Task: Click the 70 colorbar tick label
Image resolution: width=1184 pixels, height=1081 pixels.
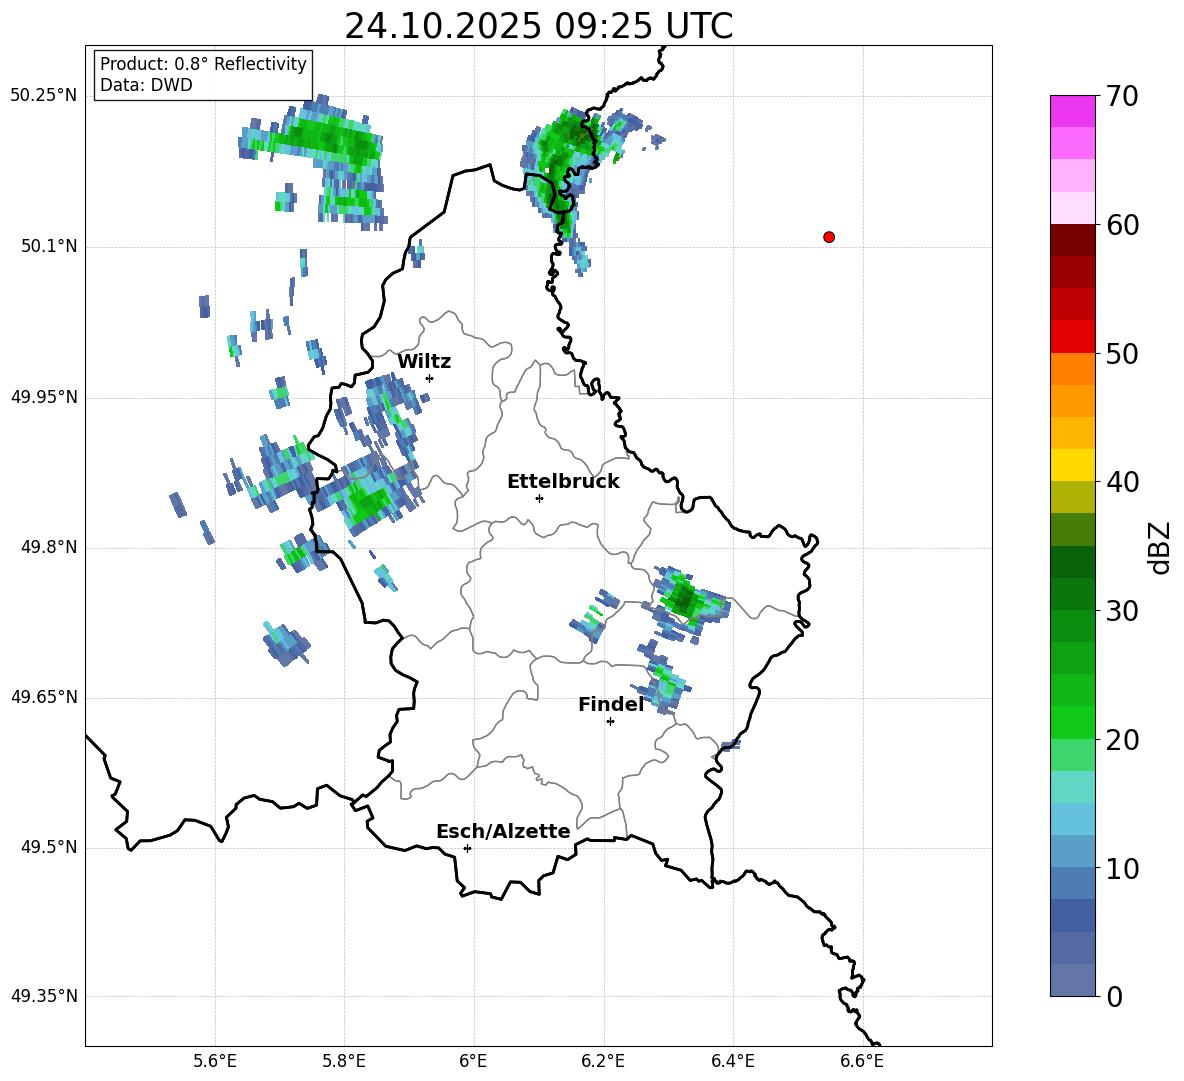Action: 1121,96
